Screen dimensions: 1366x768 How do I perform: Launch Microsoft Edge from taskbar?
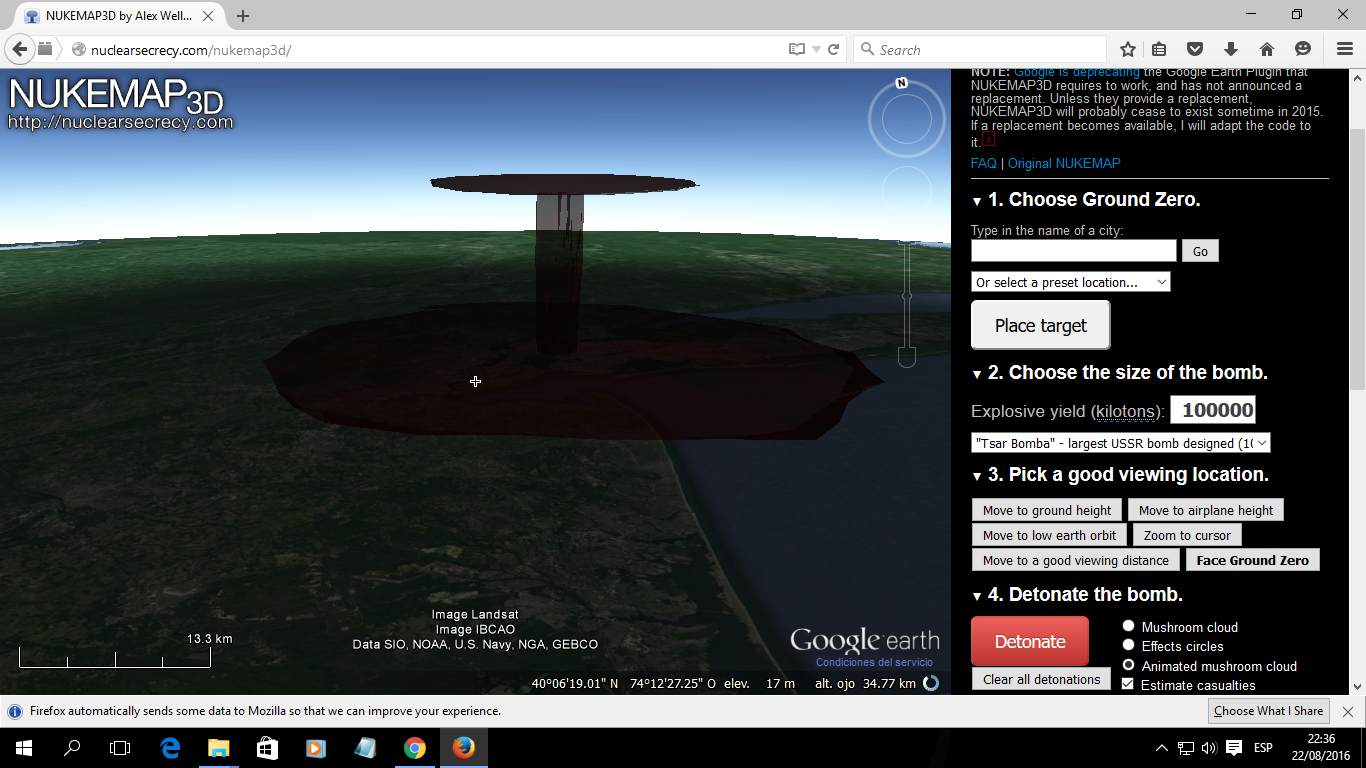(170, 747)
